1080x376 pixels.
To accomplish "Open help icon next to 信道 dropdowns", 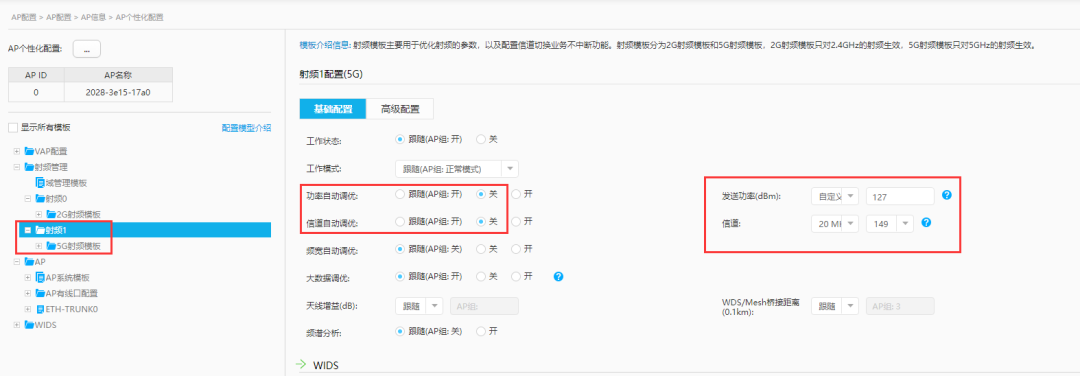I will (x=926, y=222).
